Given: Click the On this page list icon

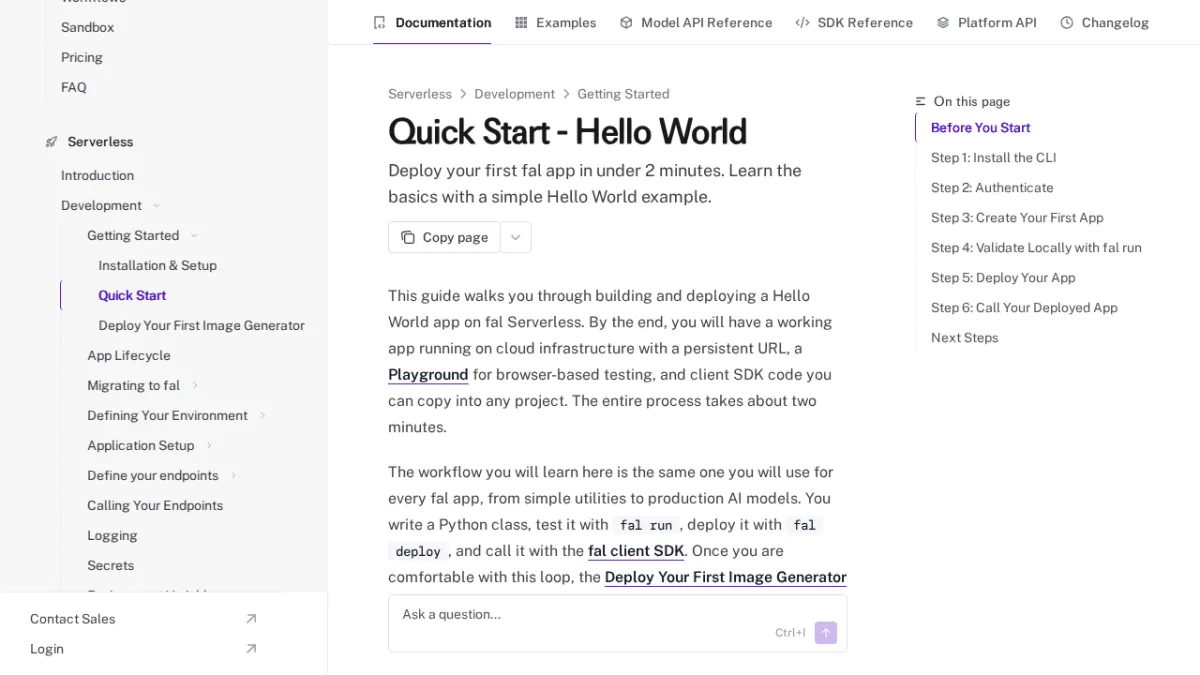Looking at the screenshot, I should (921, 101).
